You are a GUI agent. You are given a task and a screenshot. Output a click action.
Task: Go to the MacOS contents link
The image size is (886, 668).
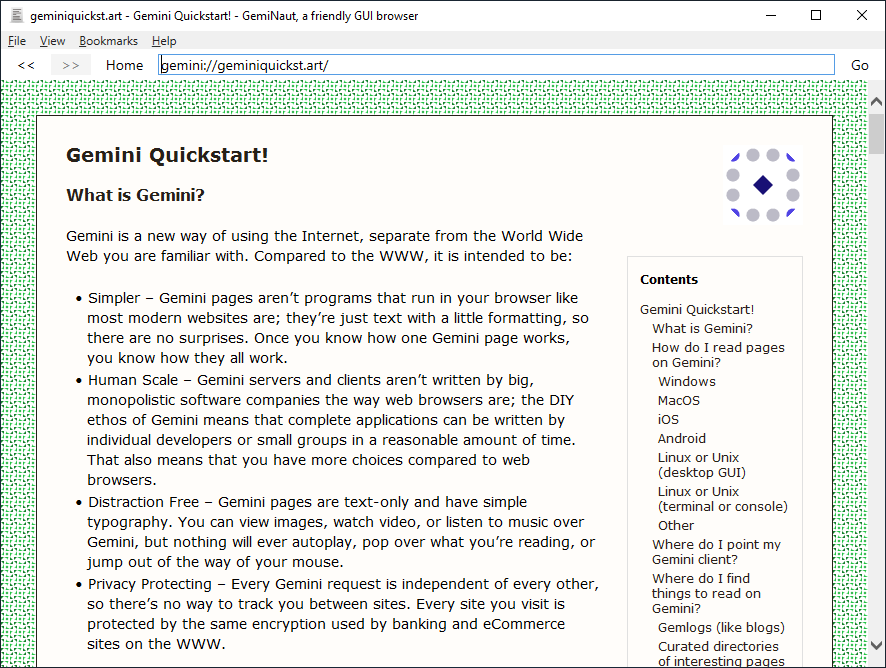pyautogui.click(x=678, y=400)
